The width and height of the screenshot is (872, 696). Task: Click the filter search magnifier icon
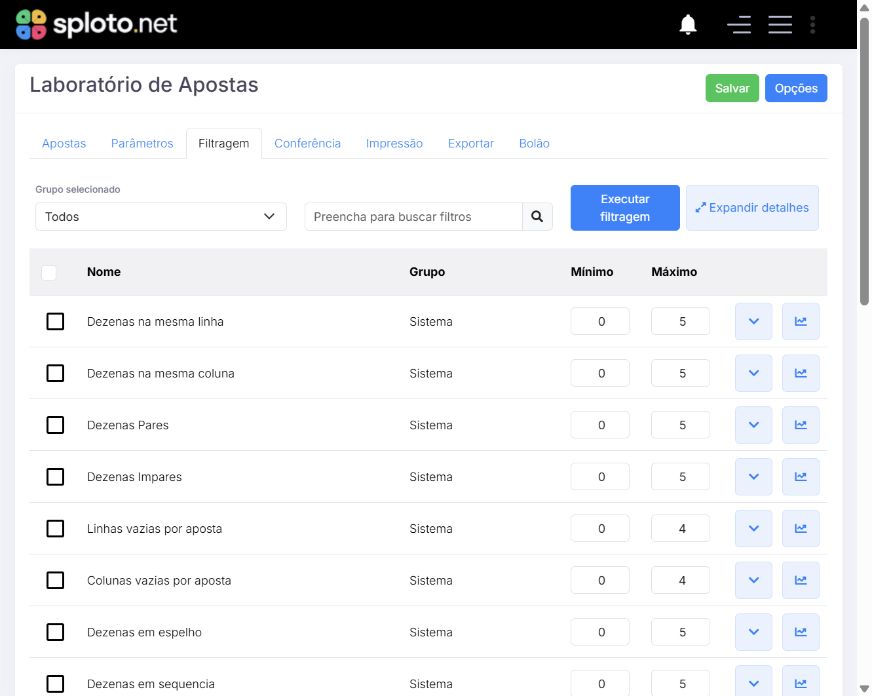point(537,216)
